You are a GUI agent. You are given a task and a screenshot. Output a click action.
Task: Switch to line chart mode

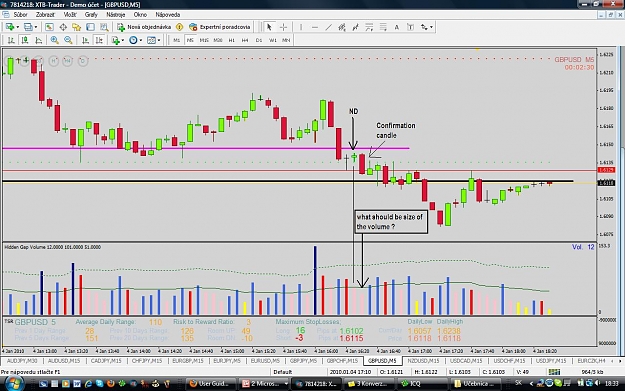[x=38, y=40]
